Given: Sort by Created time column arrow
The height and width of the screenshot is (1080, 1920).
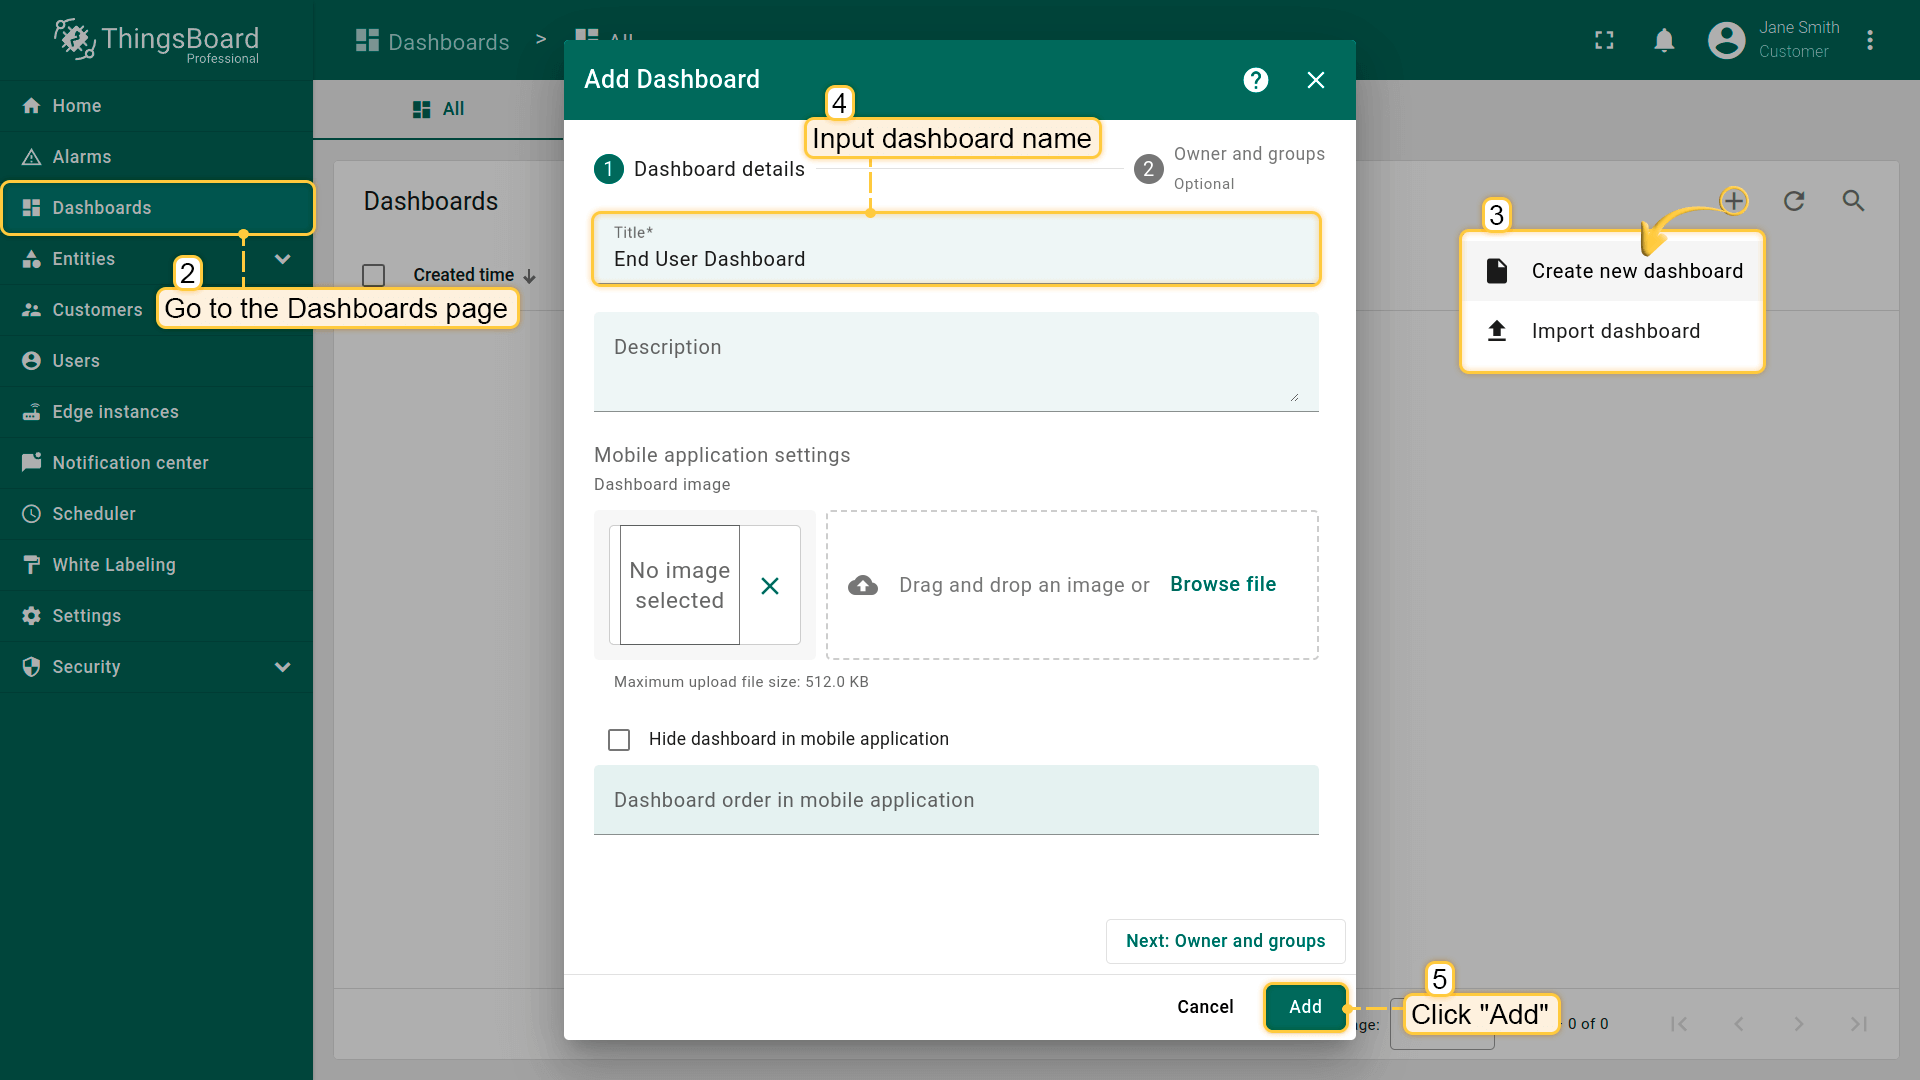Looking at the screenshot, I should [x=530, y=276].
